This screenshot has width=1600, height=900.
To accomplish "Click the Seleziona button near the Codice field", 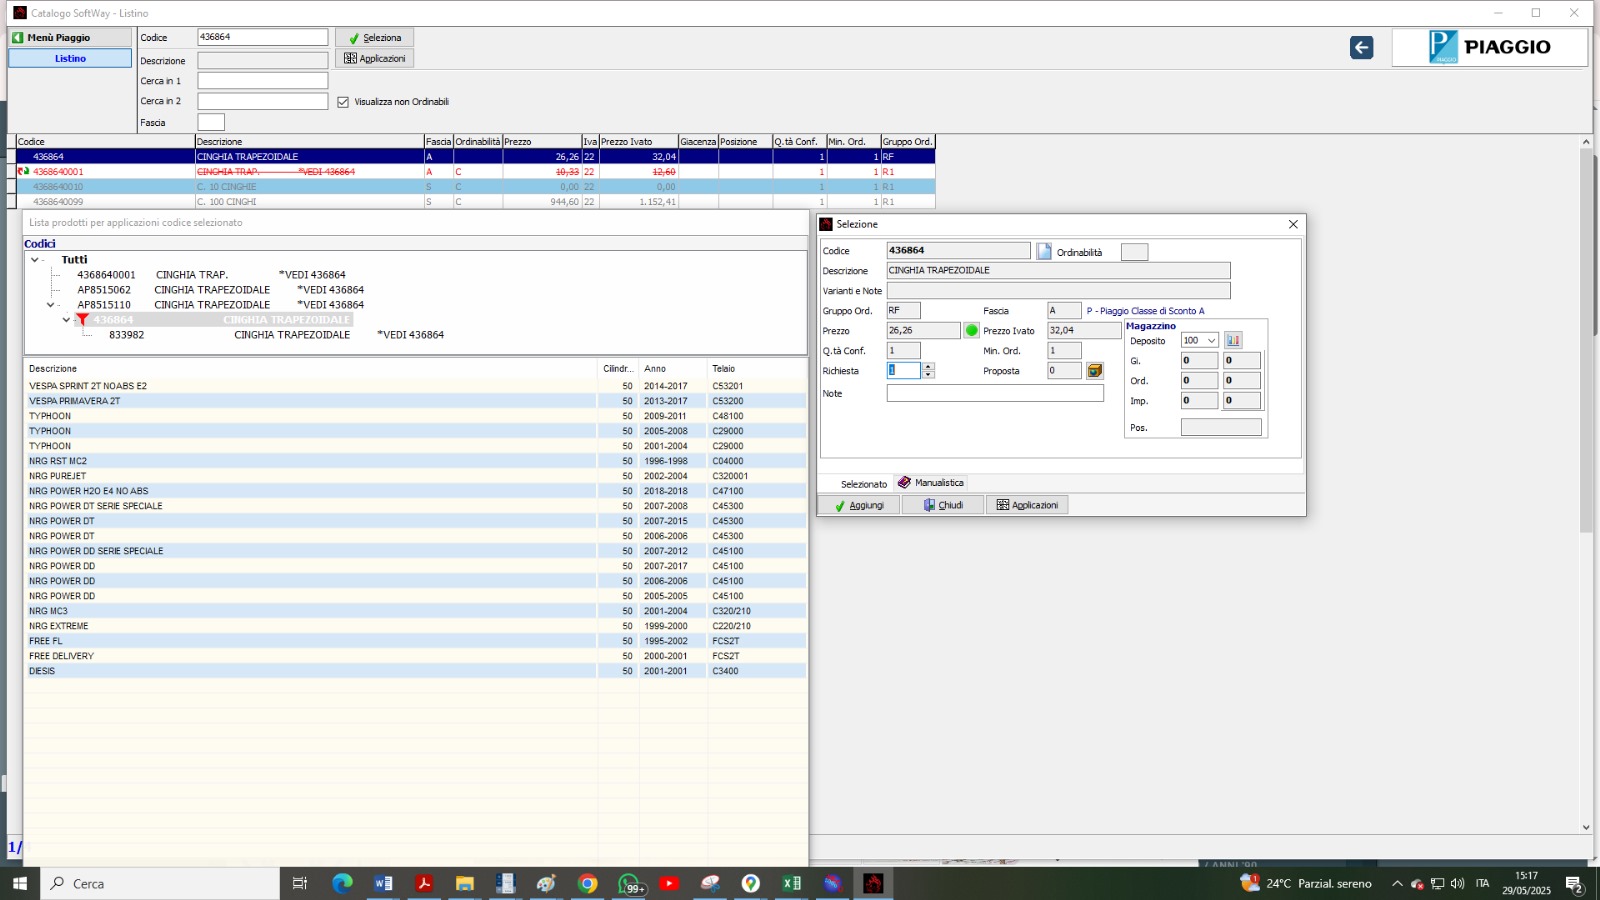I will click(x=374, y=38).
